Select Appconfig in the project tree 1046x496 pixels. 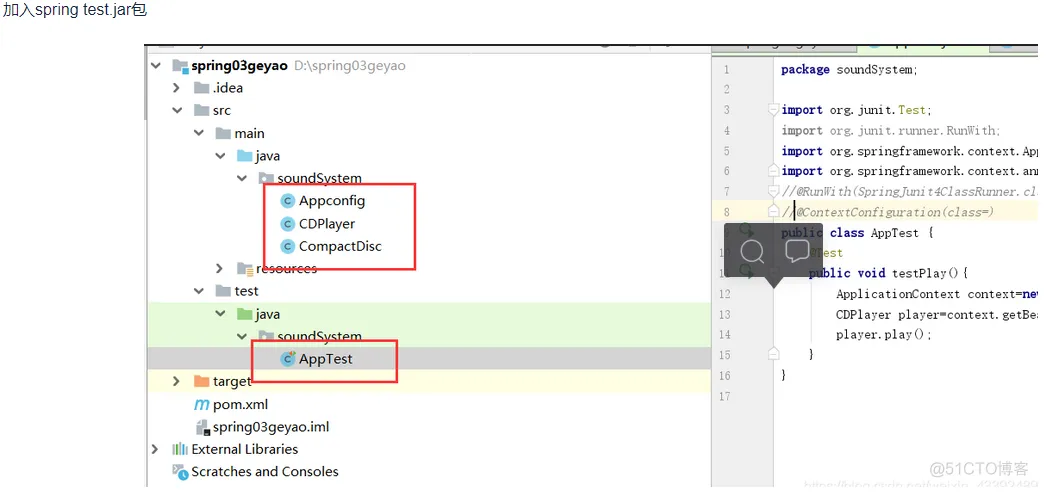point(332,201)
